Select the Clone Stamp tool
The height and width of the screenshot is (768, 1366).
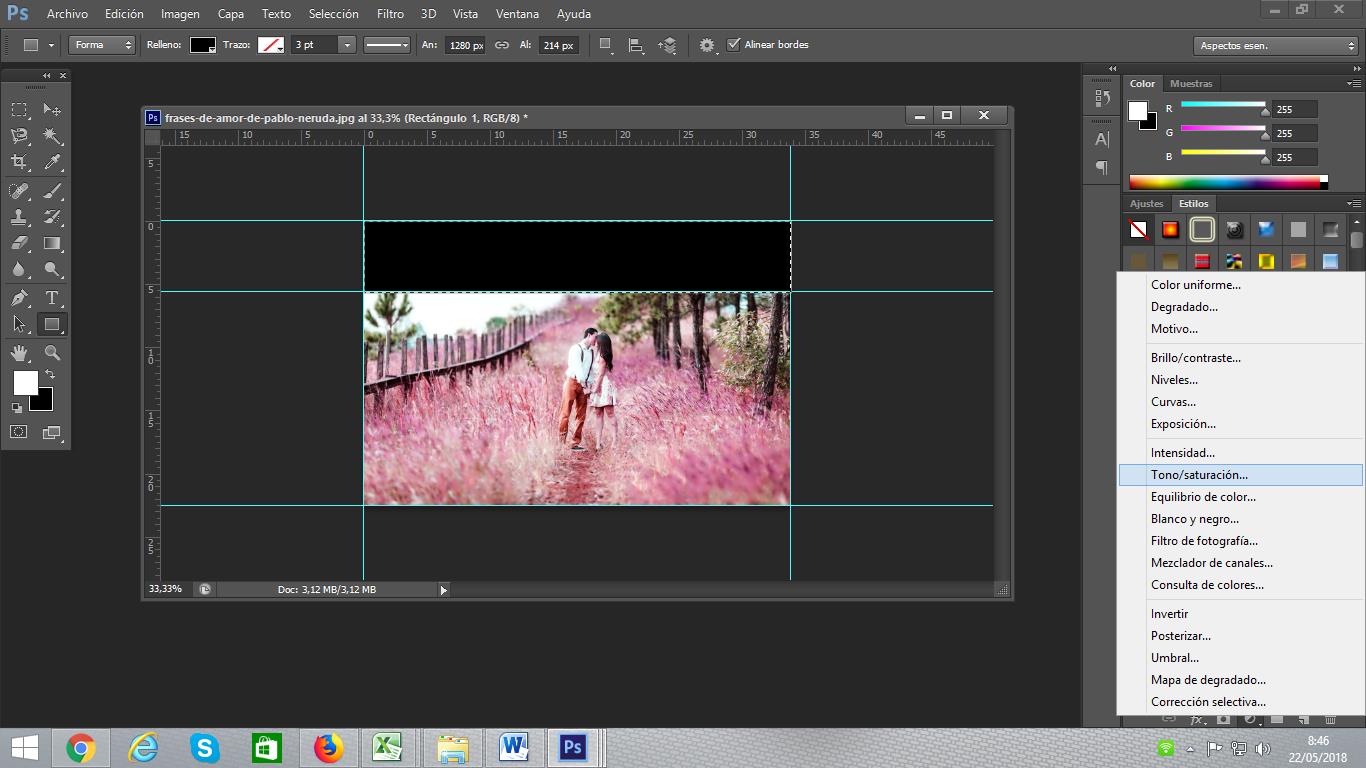coord(19,217)
